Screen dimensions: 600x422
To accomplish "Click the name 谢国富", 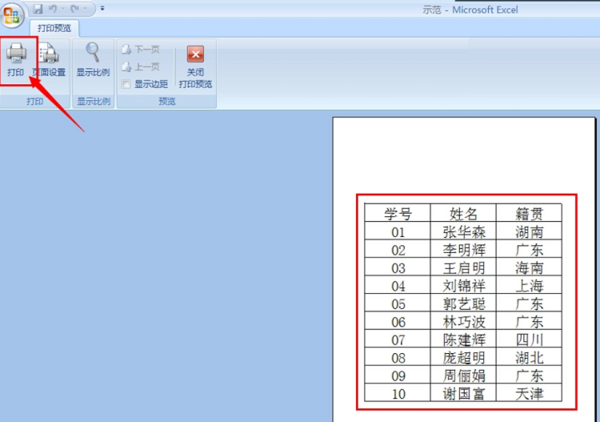I will click(463, 393).
